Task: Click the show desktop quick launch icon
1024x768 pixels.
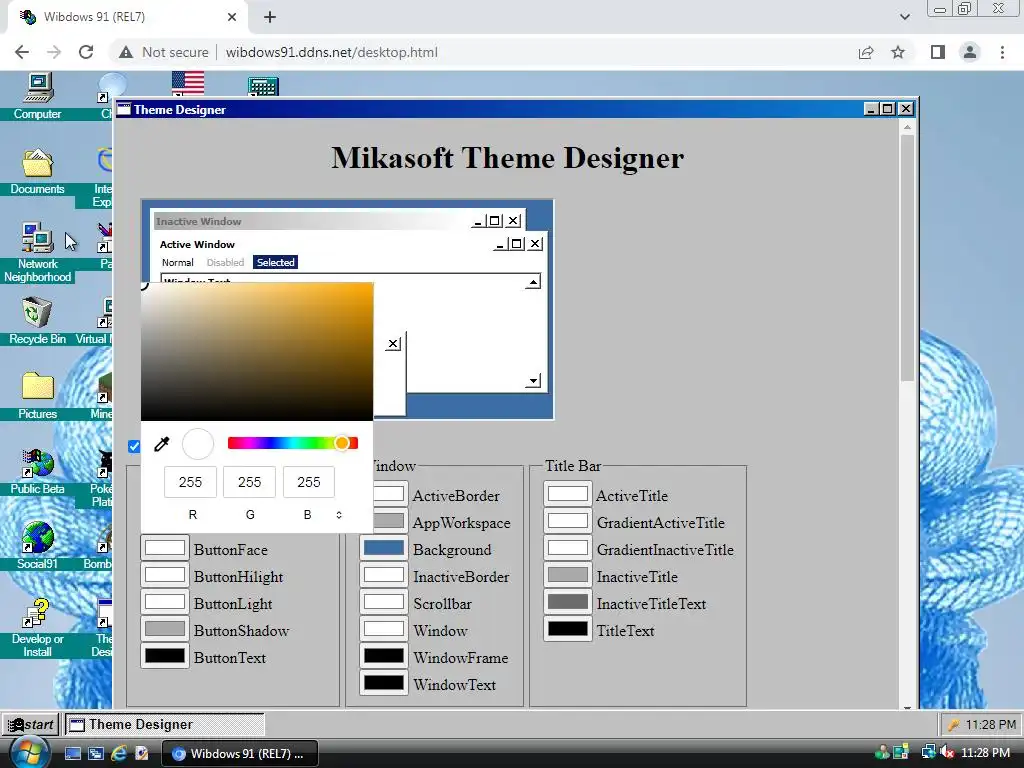Action: click(72, 753)
